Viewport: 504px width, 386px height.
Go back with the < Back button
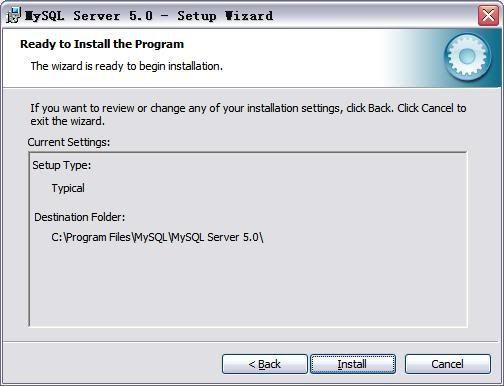point(265,364)
